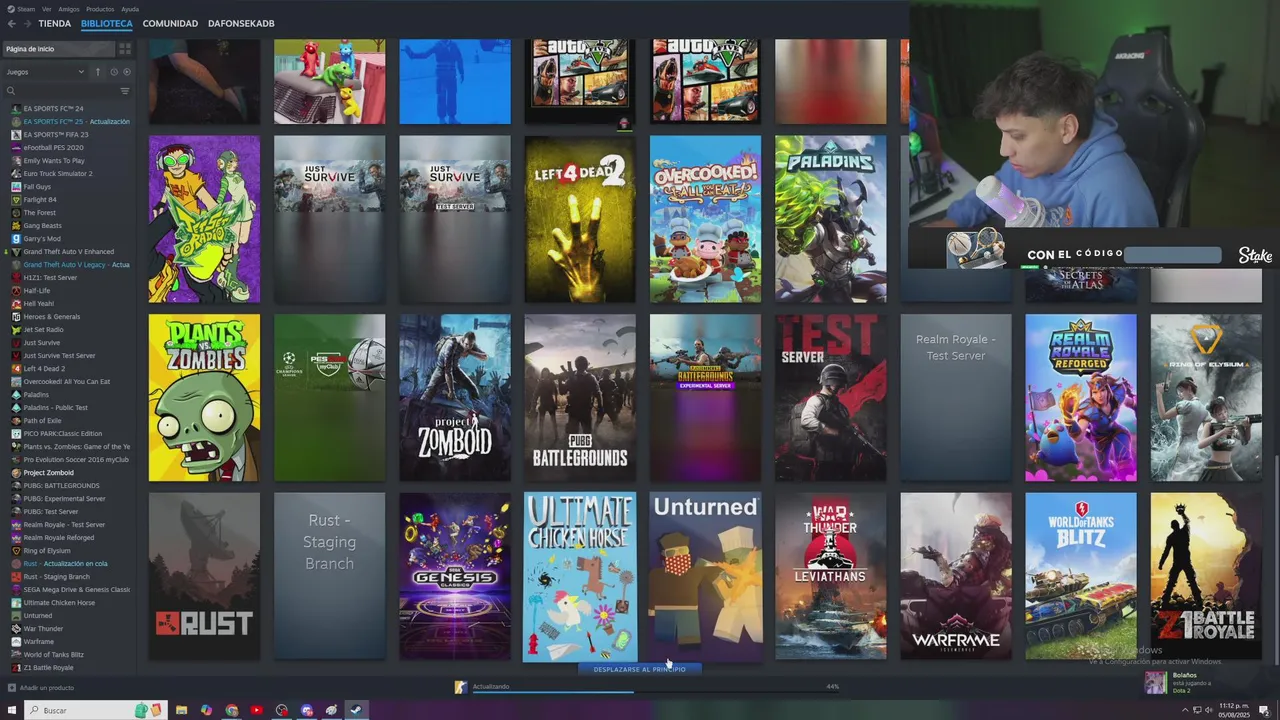The width and height of the screenshot is (1280, 720).
Task: Open the Warframe cover
Action: pos(956,576)
